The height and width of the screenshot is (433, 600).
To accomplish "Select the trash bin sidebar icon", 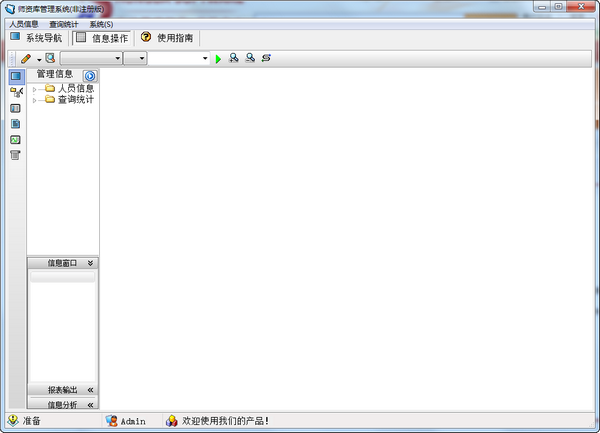I will coord(15,155).
